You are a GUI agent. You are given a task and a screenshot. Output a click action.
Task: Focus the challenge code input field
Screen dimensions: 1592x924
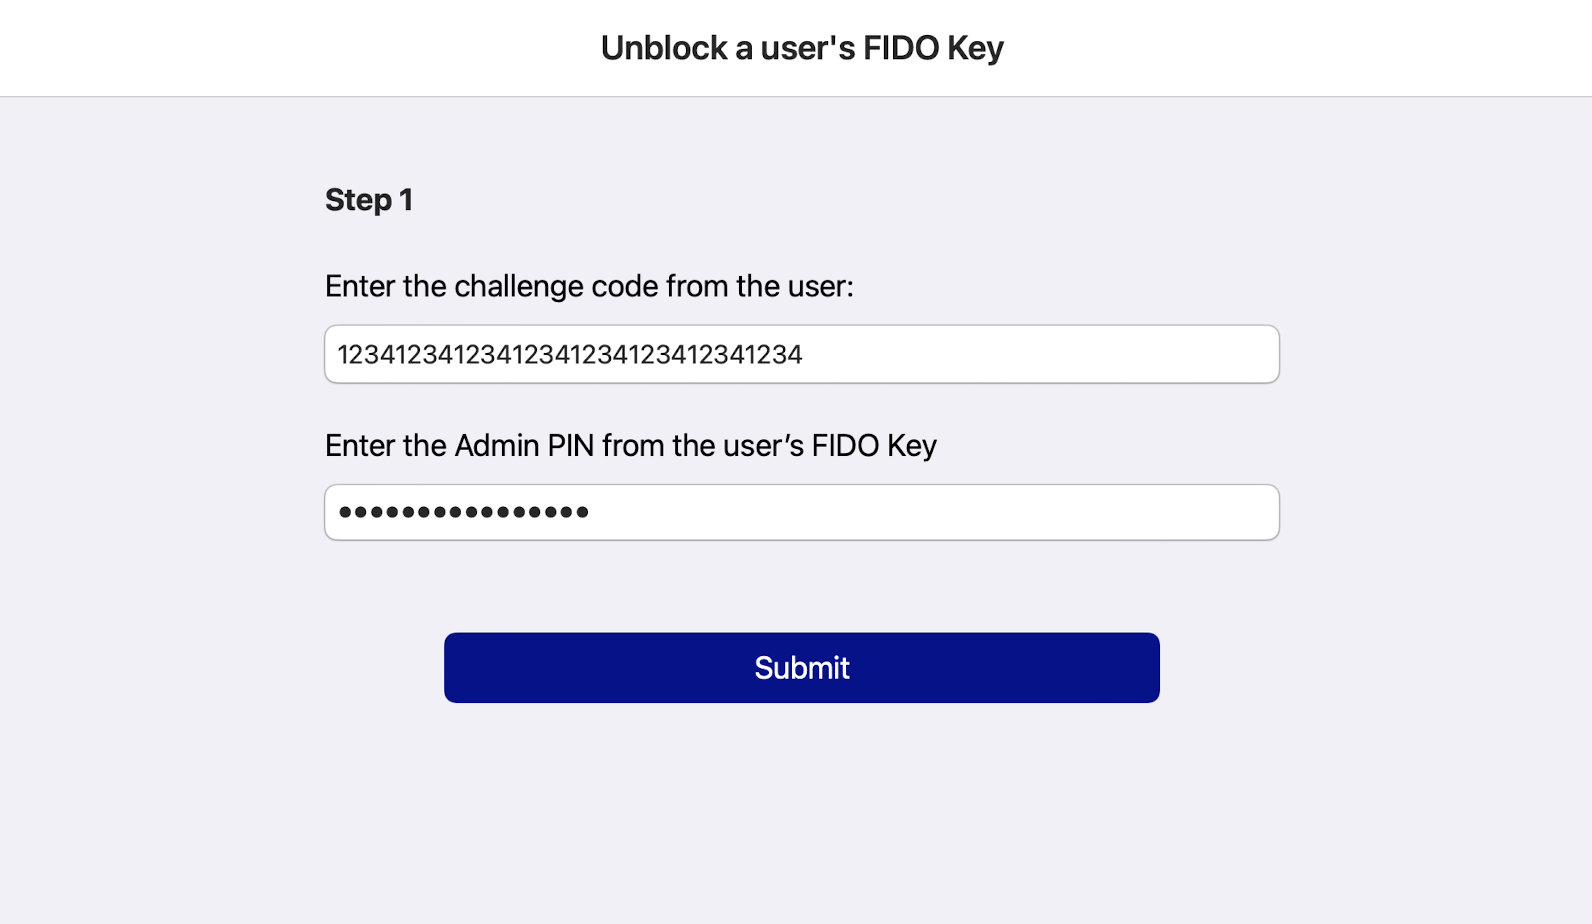(x=801, y=354)
